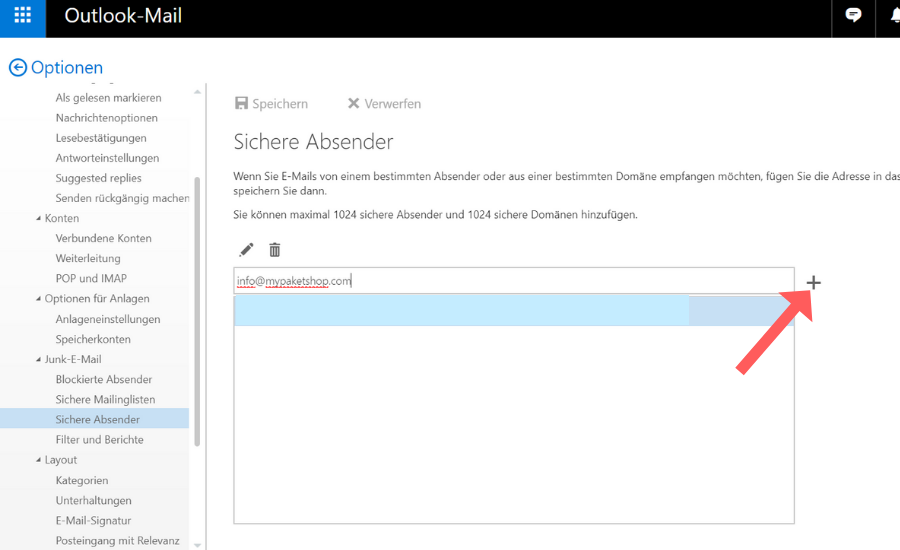Open Filter und Berichte page
Screen dimensions: 900x550
click(99, 440)
